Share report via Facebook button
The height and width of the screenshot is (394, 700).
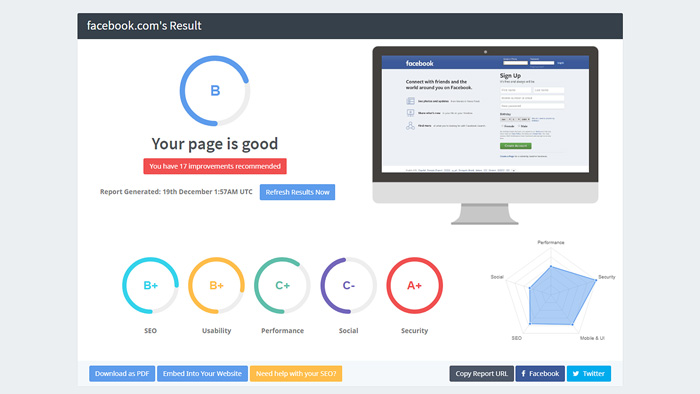point(540,373)
